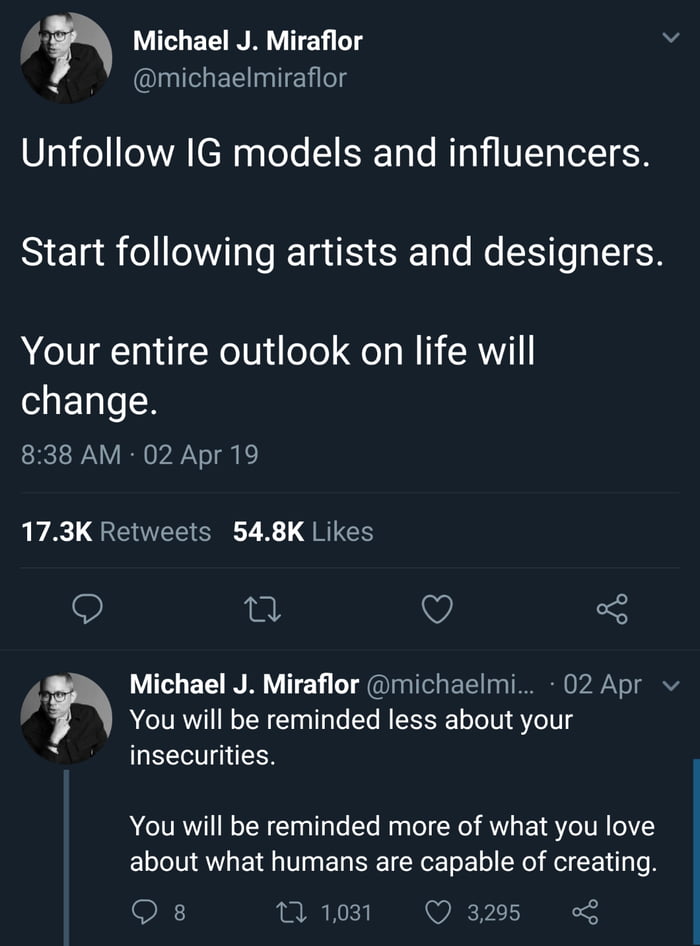Click the reply icon on the main tweet
Screen dimensions: 700x946
click(x=87, y=606)
